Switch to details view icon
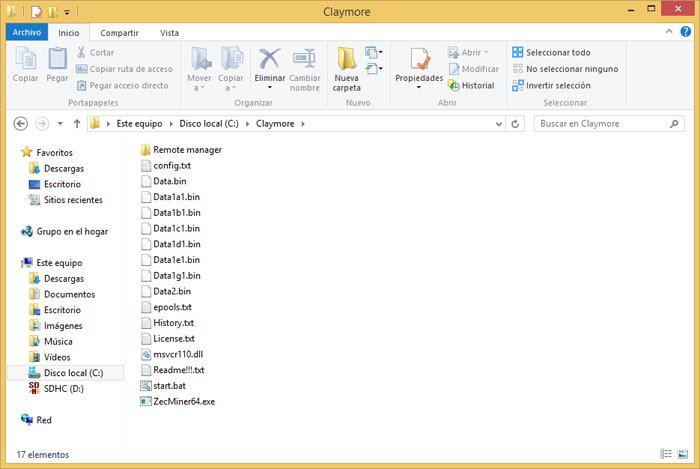 tap(666, 454)
